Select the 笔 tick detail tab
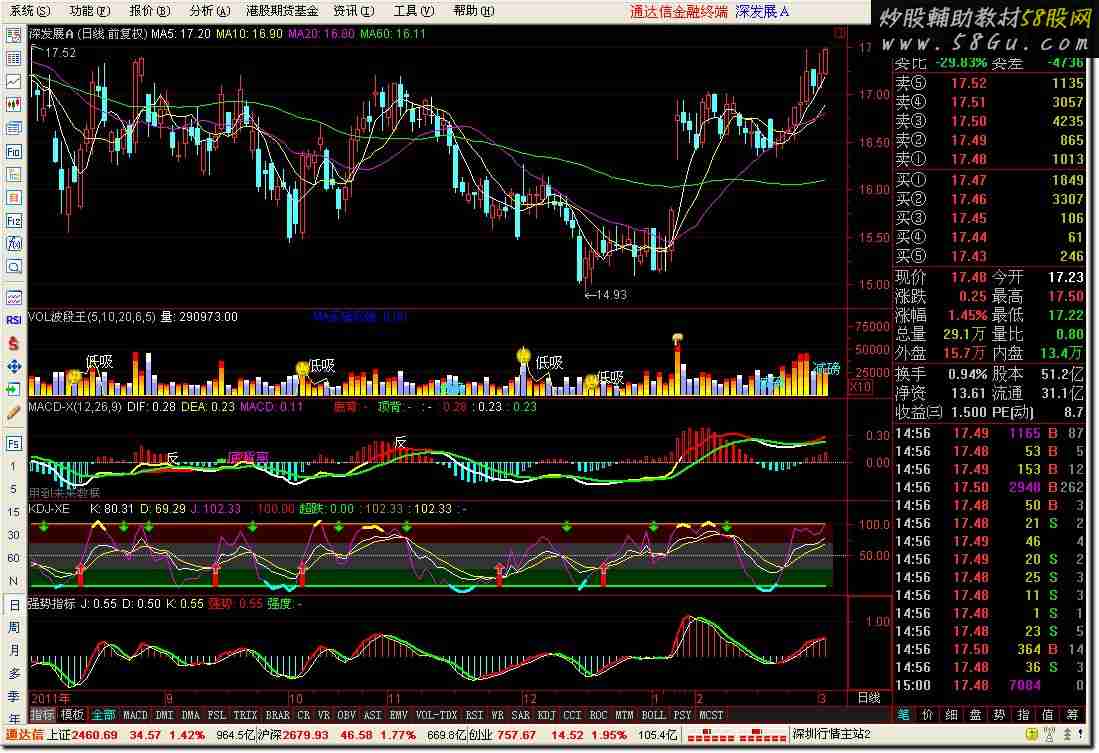 point(903,715)
